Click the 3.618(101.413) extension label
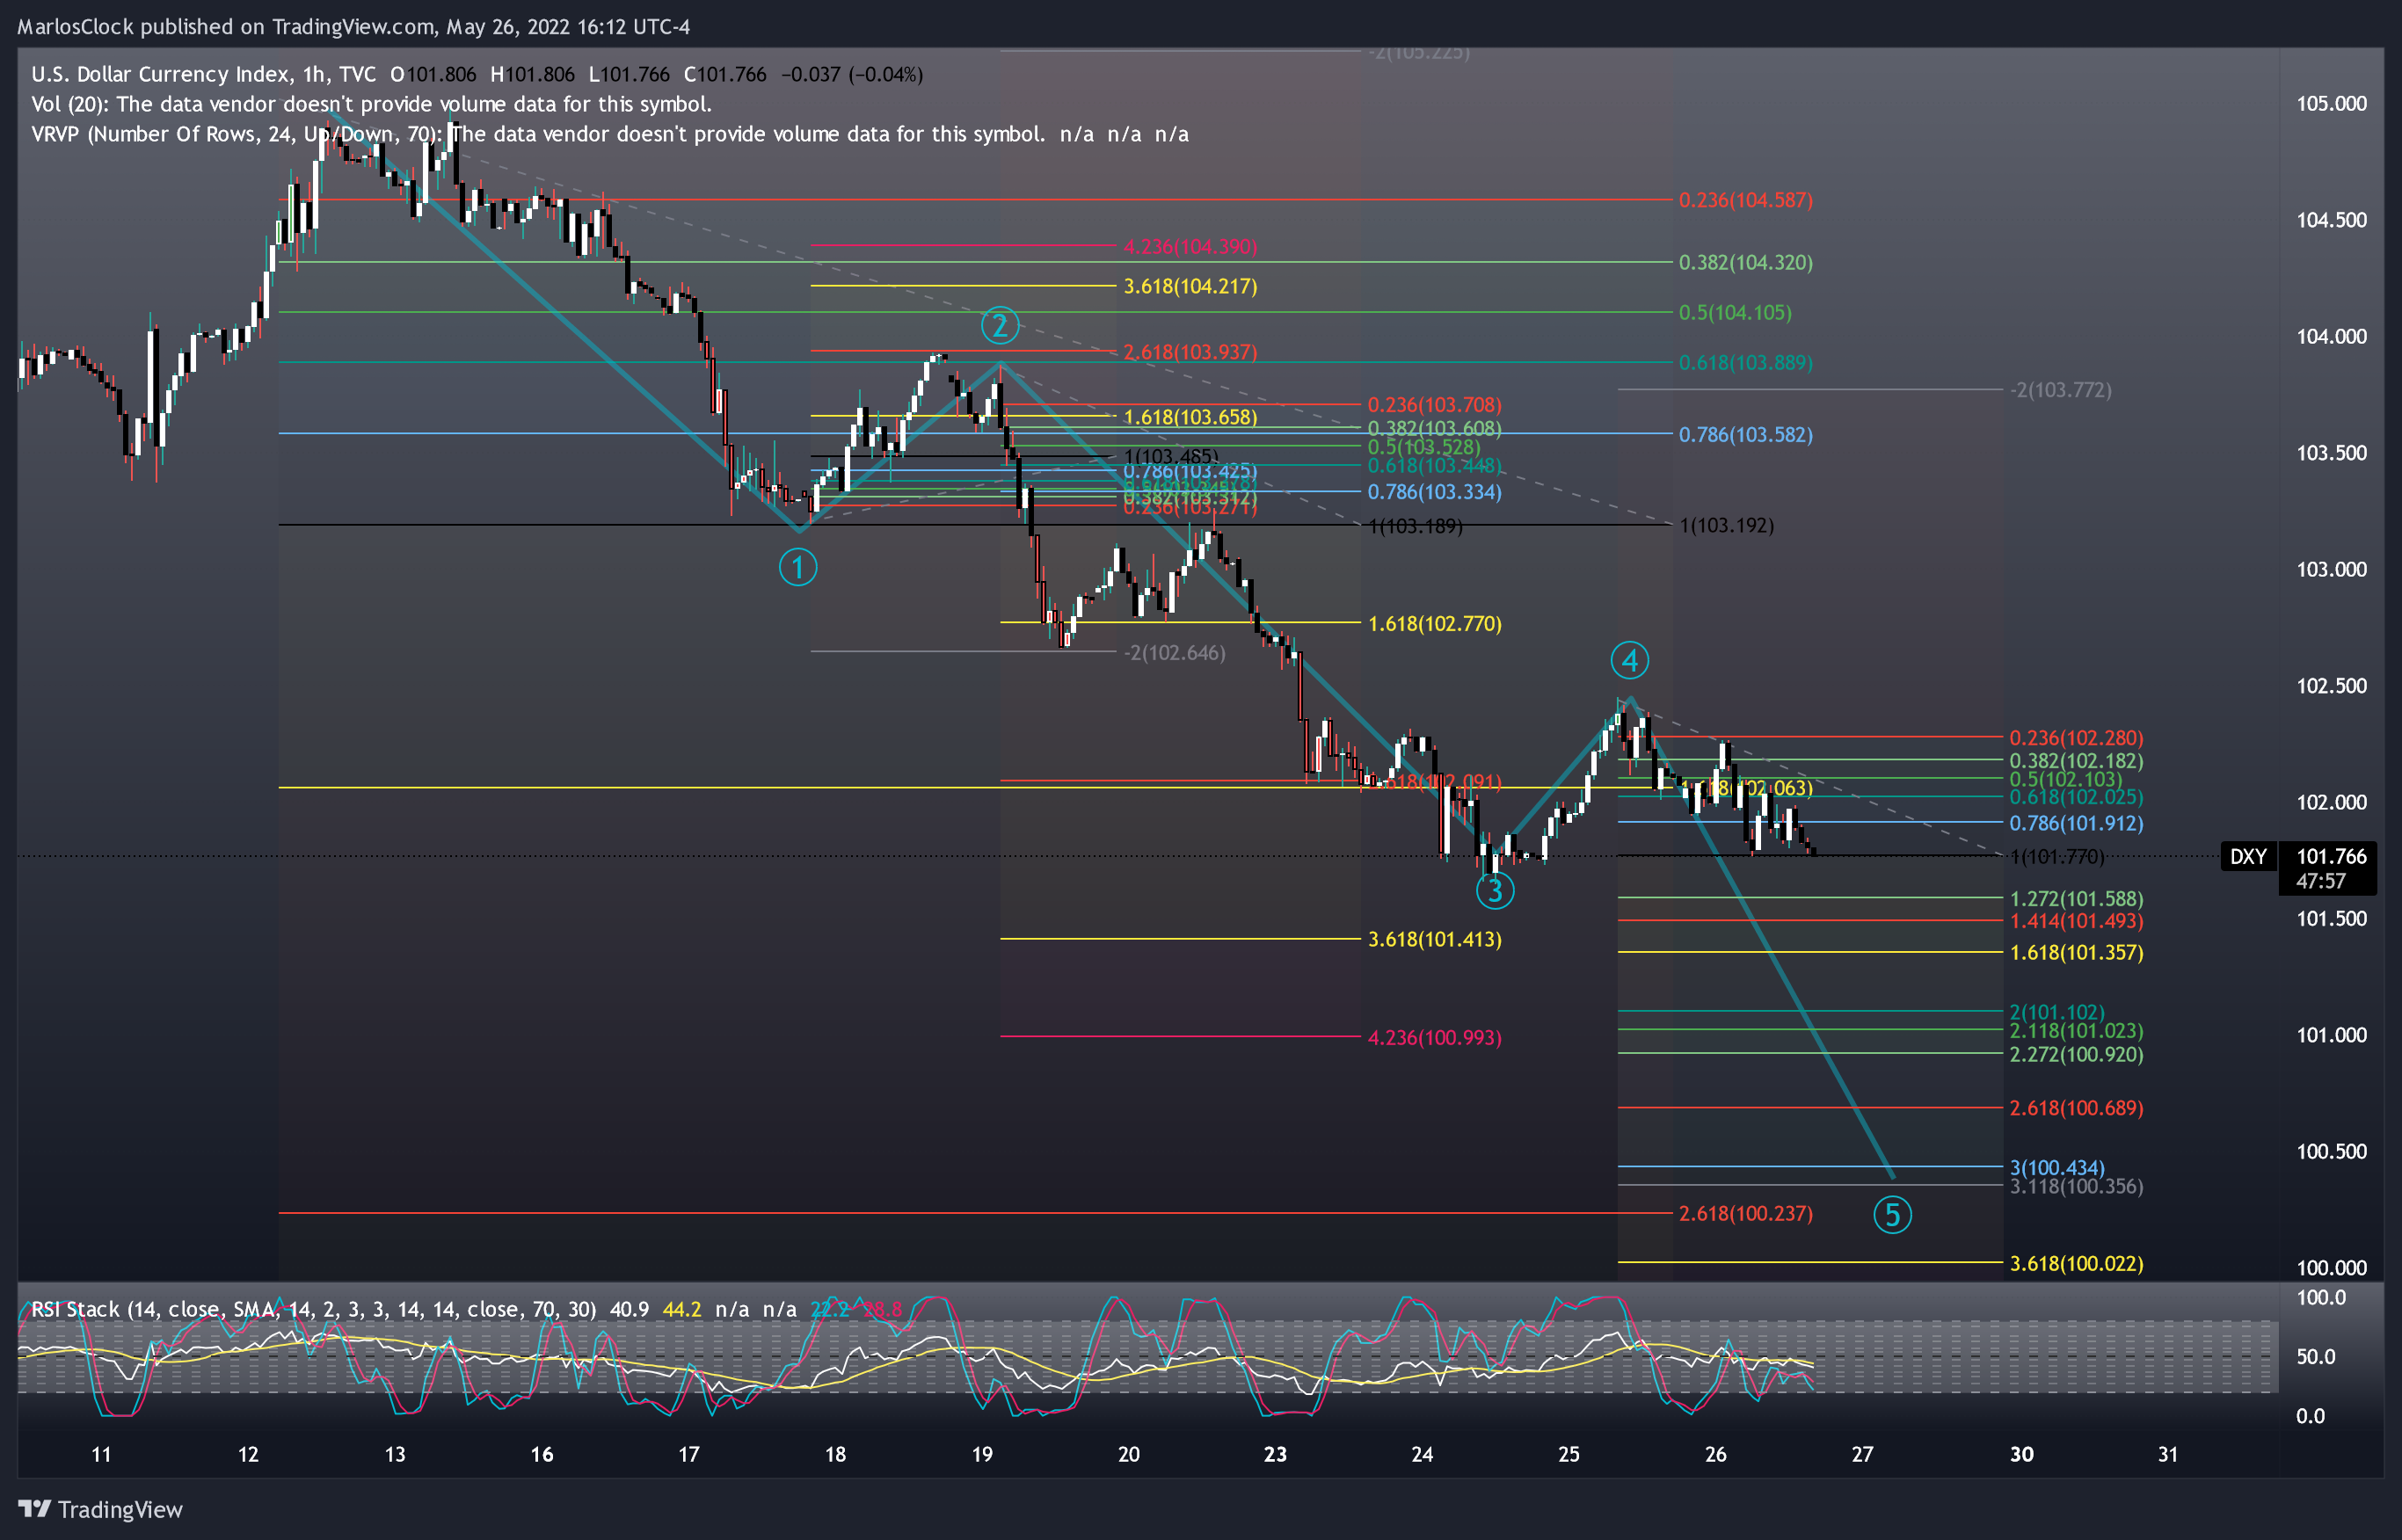Screen dimensions: 2402x1540 pyautogui.click(x=1434, y=939)
